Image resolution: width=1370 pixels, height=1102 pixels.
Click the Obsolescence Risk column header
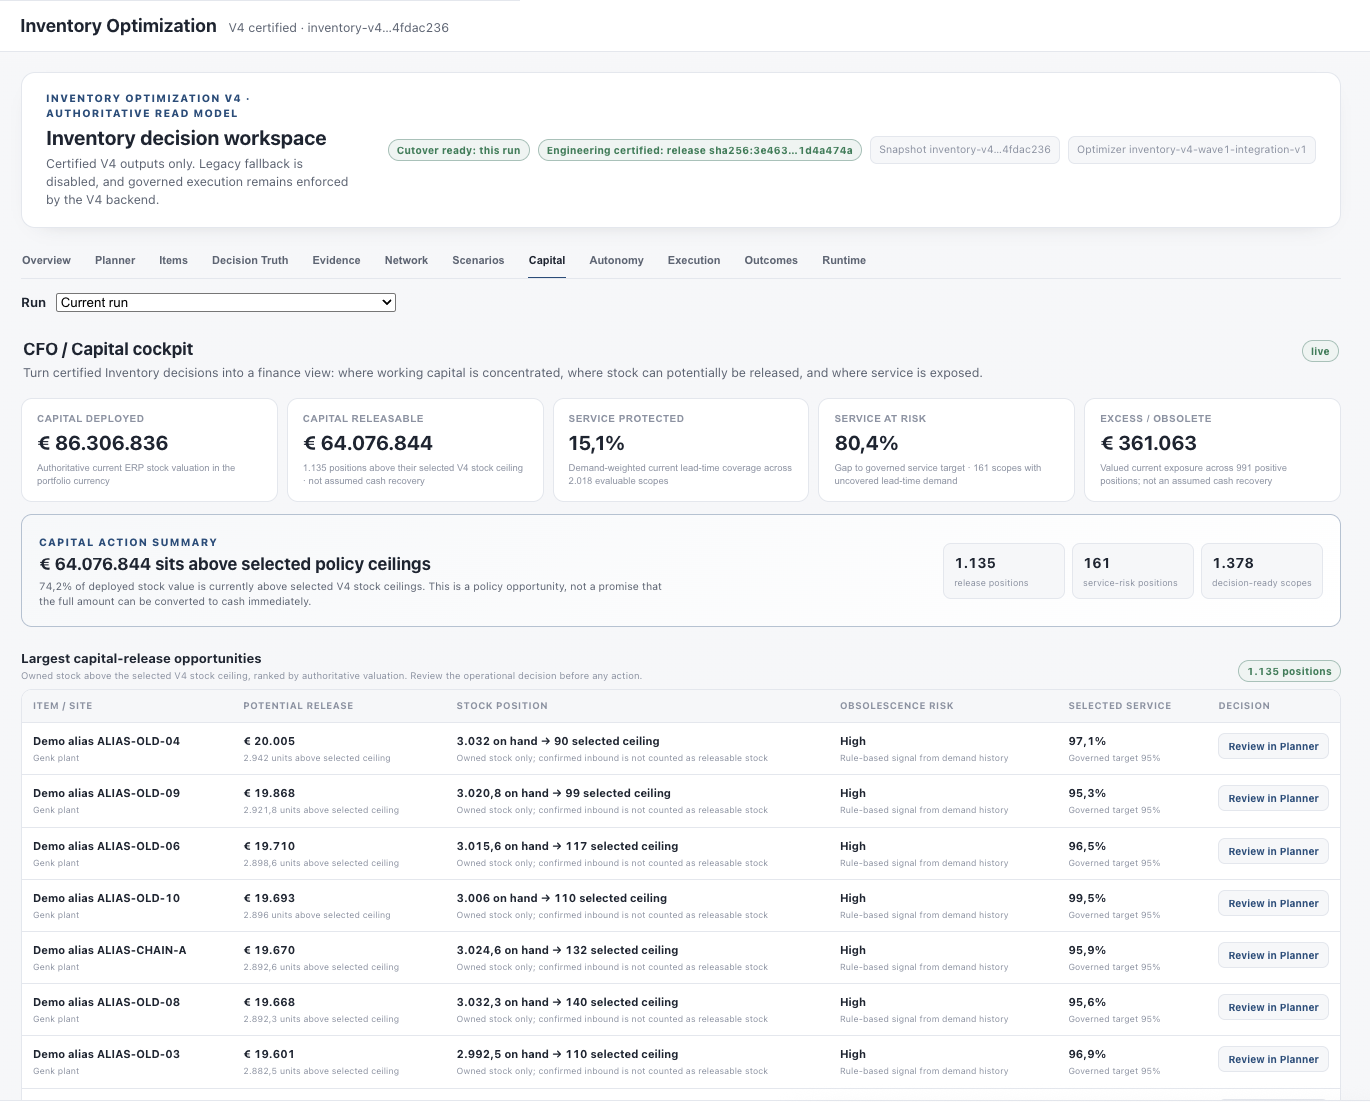coord(896,706)
